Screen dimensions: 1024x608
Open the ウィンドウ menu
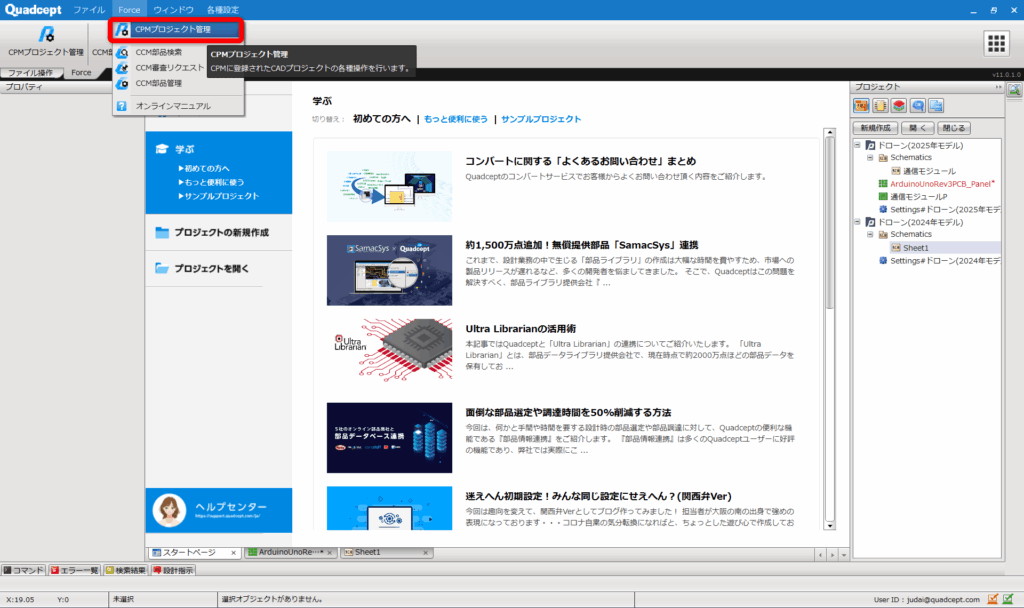click(173, 10)
